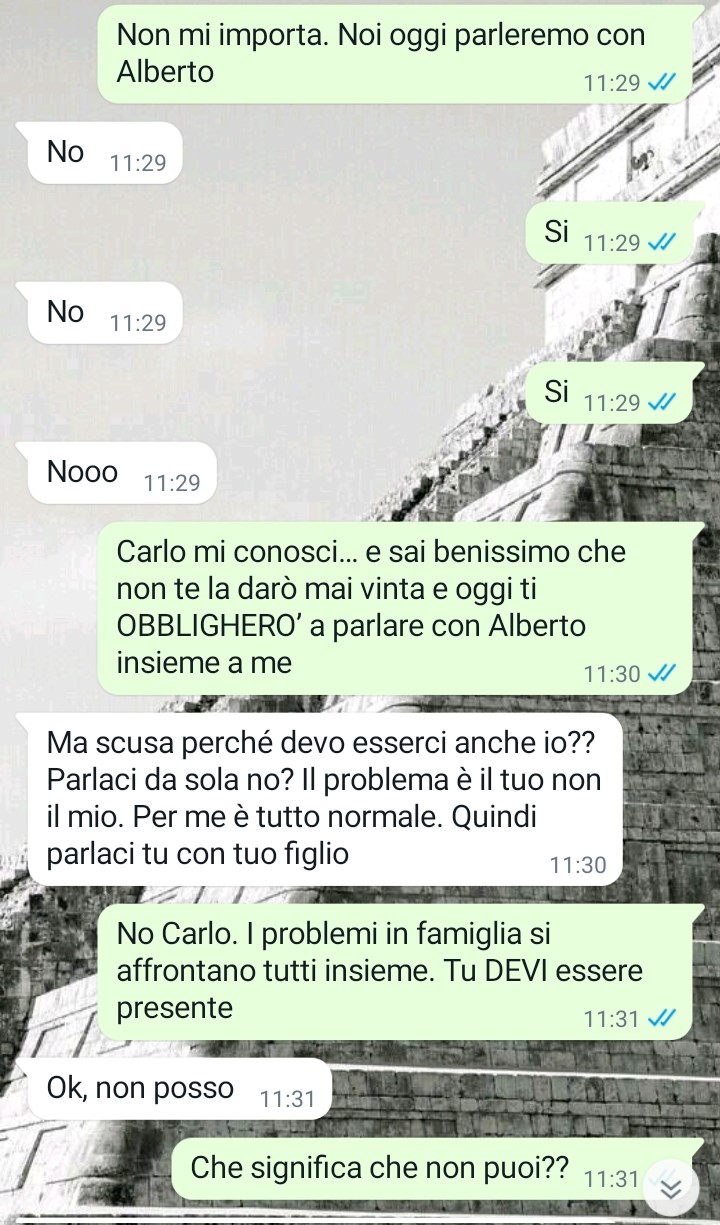Tap the 11:30 timestamp under 'insieme a me'
Screen dimensions: 720x1225
pyautogui.click(x=612, y=674)
